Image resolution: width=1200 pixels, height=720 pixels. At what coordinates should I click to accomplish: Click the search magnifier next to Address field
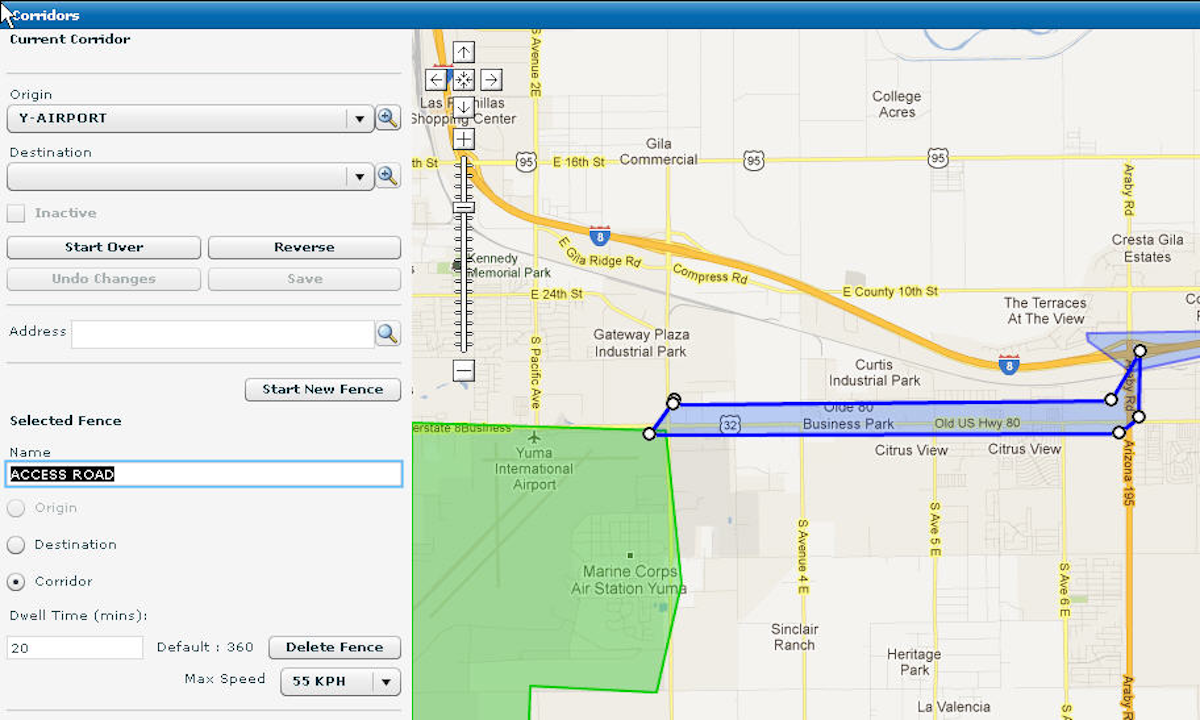387,333
